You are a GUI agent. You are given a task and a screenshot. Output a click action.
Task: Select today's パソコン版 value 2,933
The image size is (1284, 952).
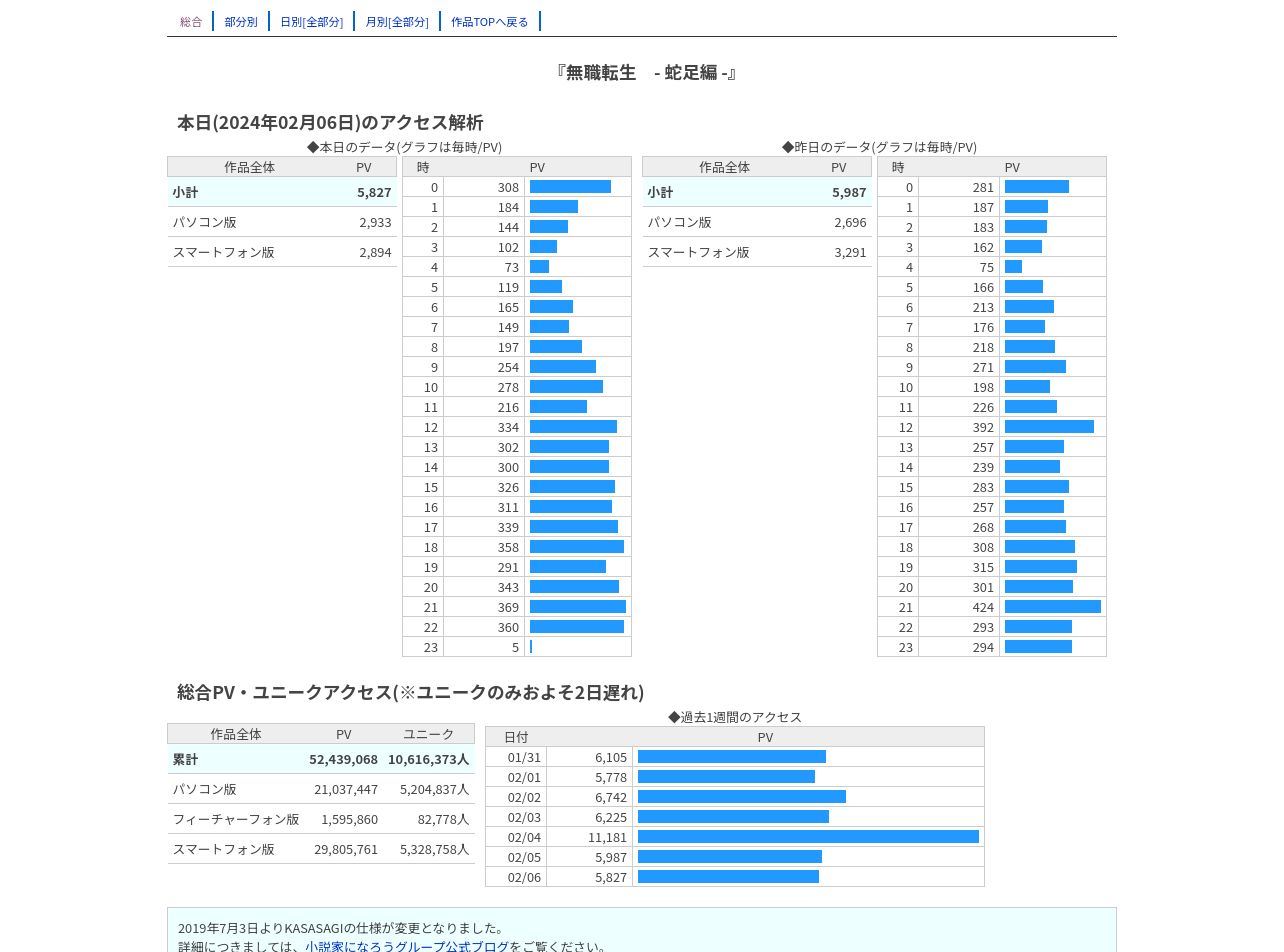[x=375, y=222]
